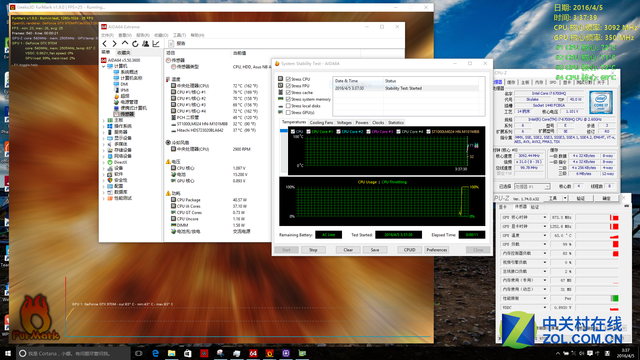
Task: Click the Back arrow in AIDA64 toolbar
Action: 105,43
